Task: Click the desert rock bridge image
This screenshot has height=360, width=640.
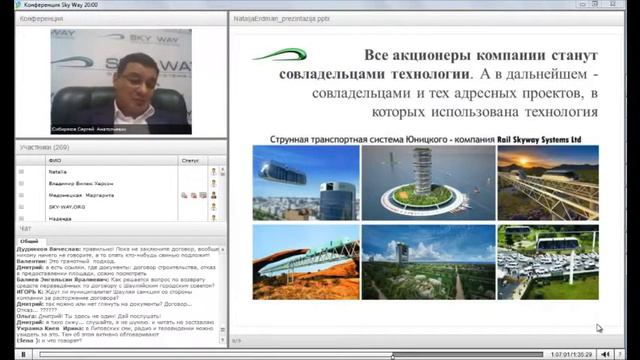Action: (x=306, y=262)
